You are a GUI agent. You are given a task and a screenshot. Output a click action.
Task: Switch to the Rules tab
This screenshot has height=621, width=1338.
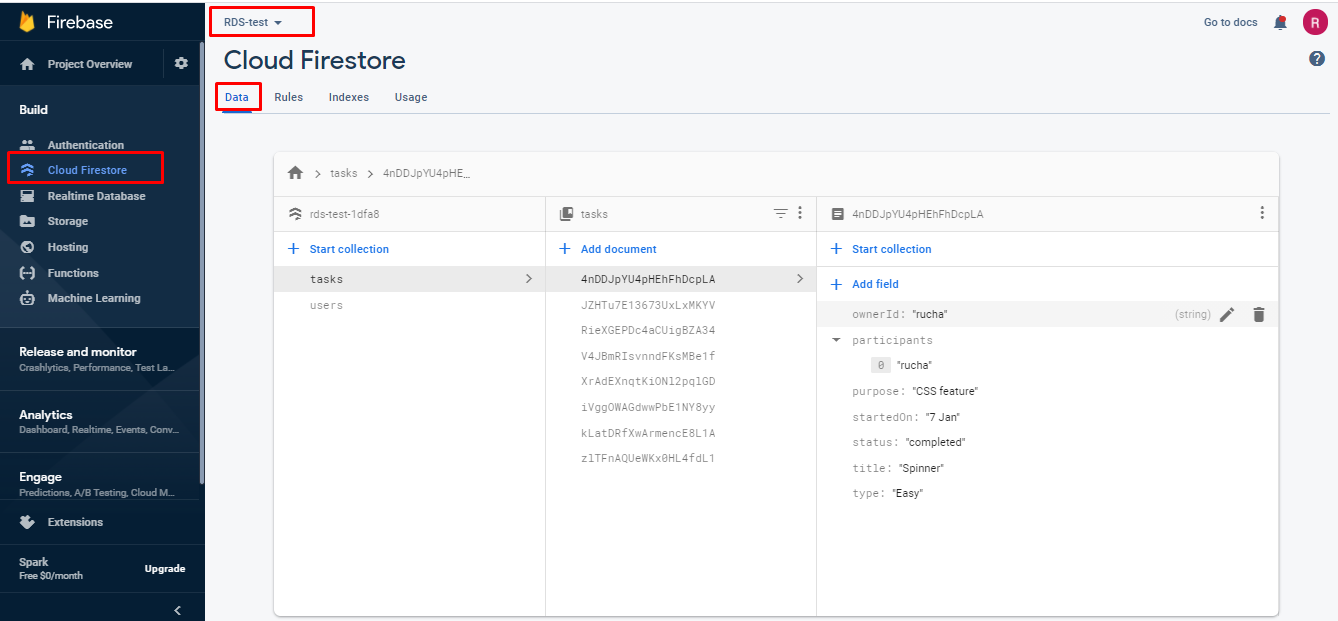(289, 97)
